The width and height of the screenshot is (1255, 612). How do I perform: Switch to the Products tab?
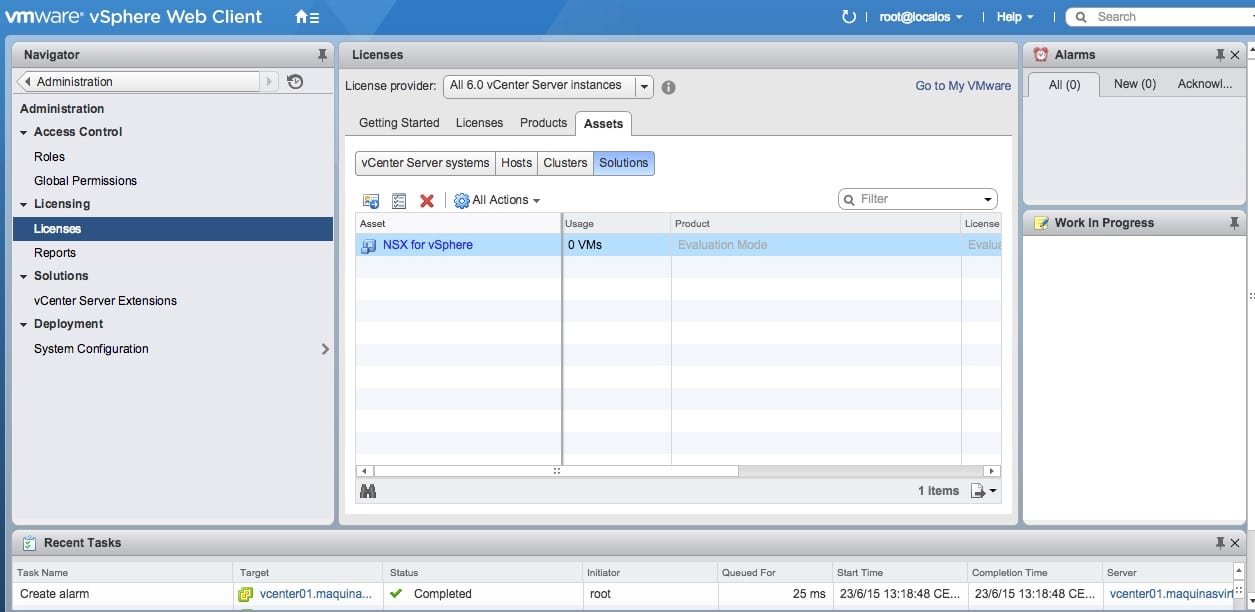(543, 123)
